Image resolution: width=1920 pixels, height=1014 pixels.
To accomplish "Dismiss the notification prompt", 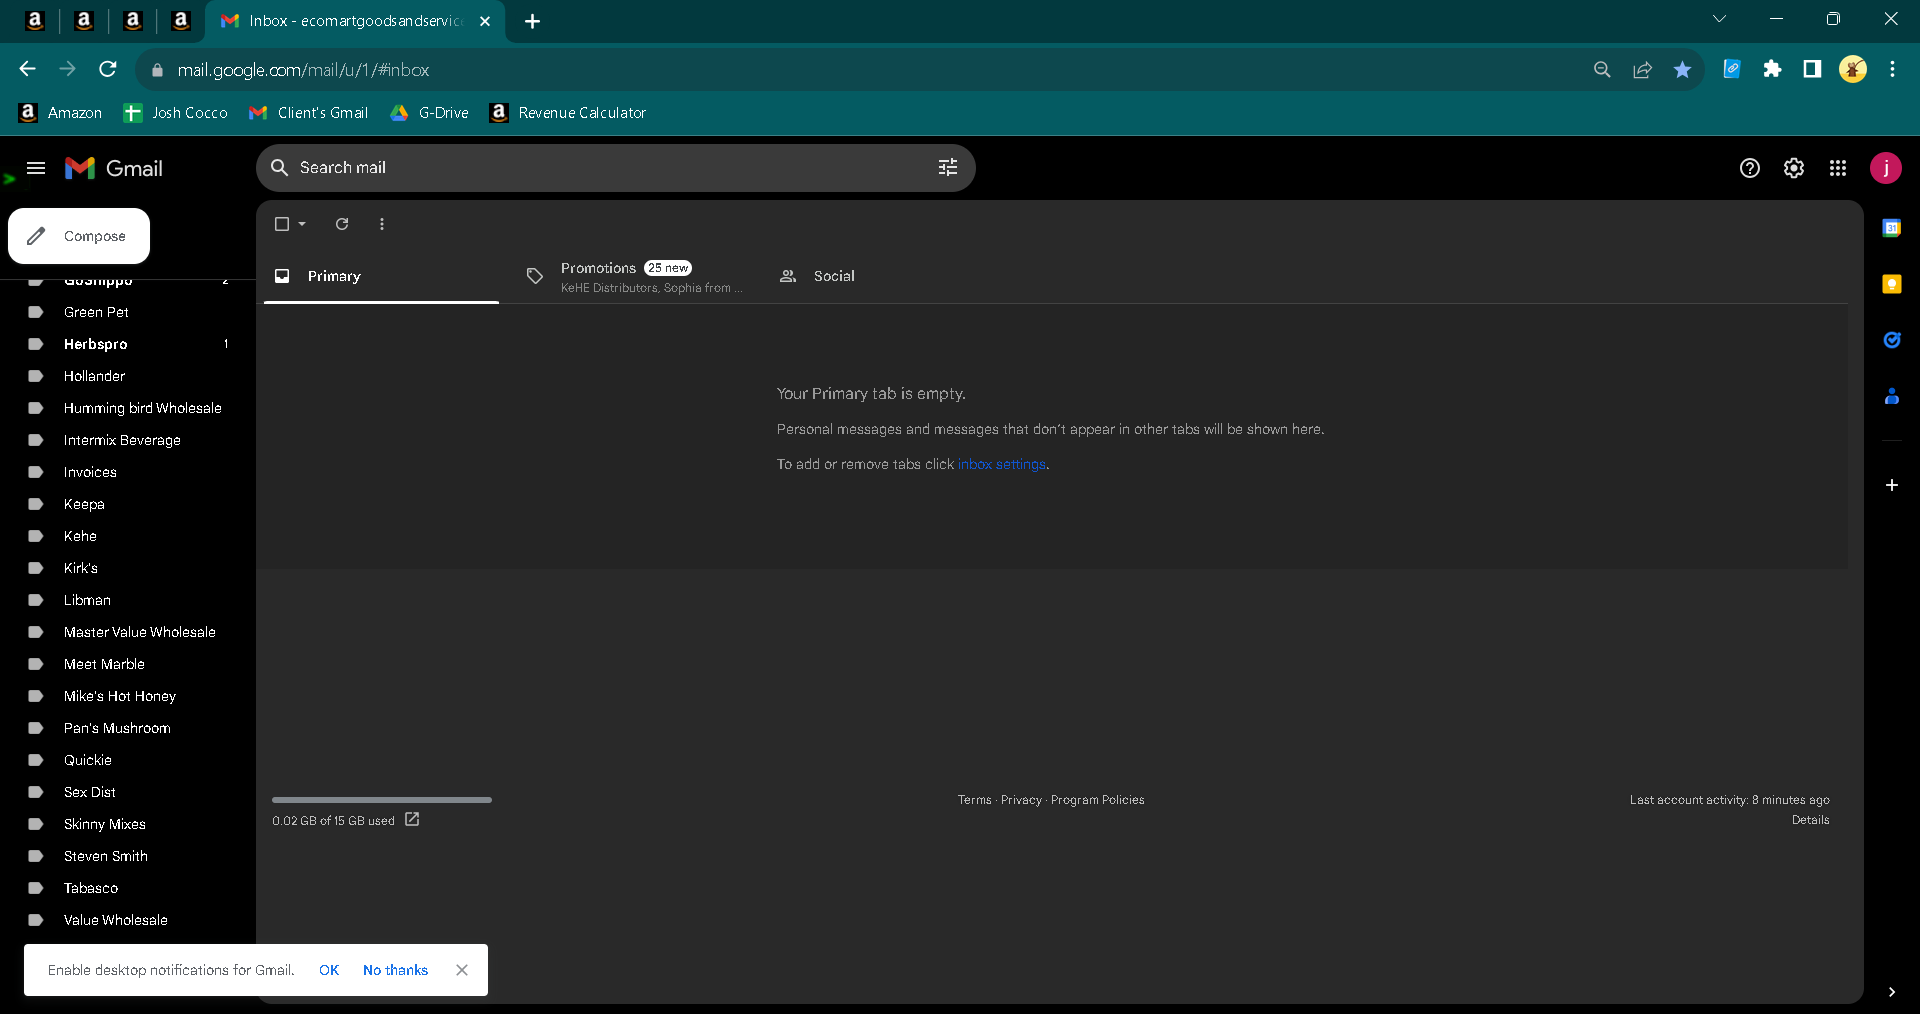I will point(462,970).
